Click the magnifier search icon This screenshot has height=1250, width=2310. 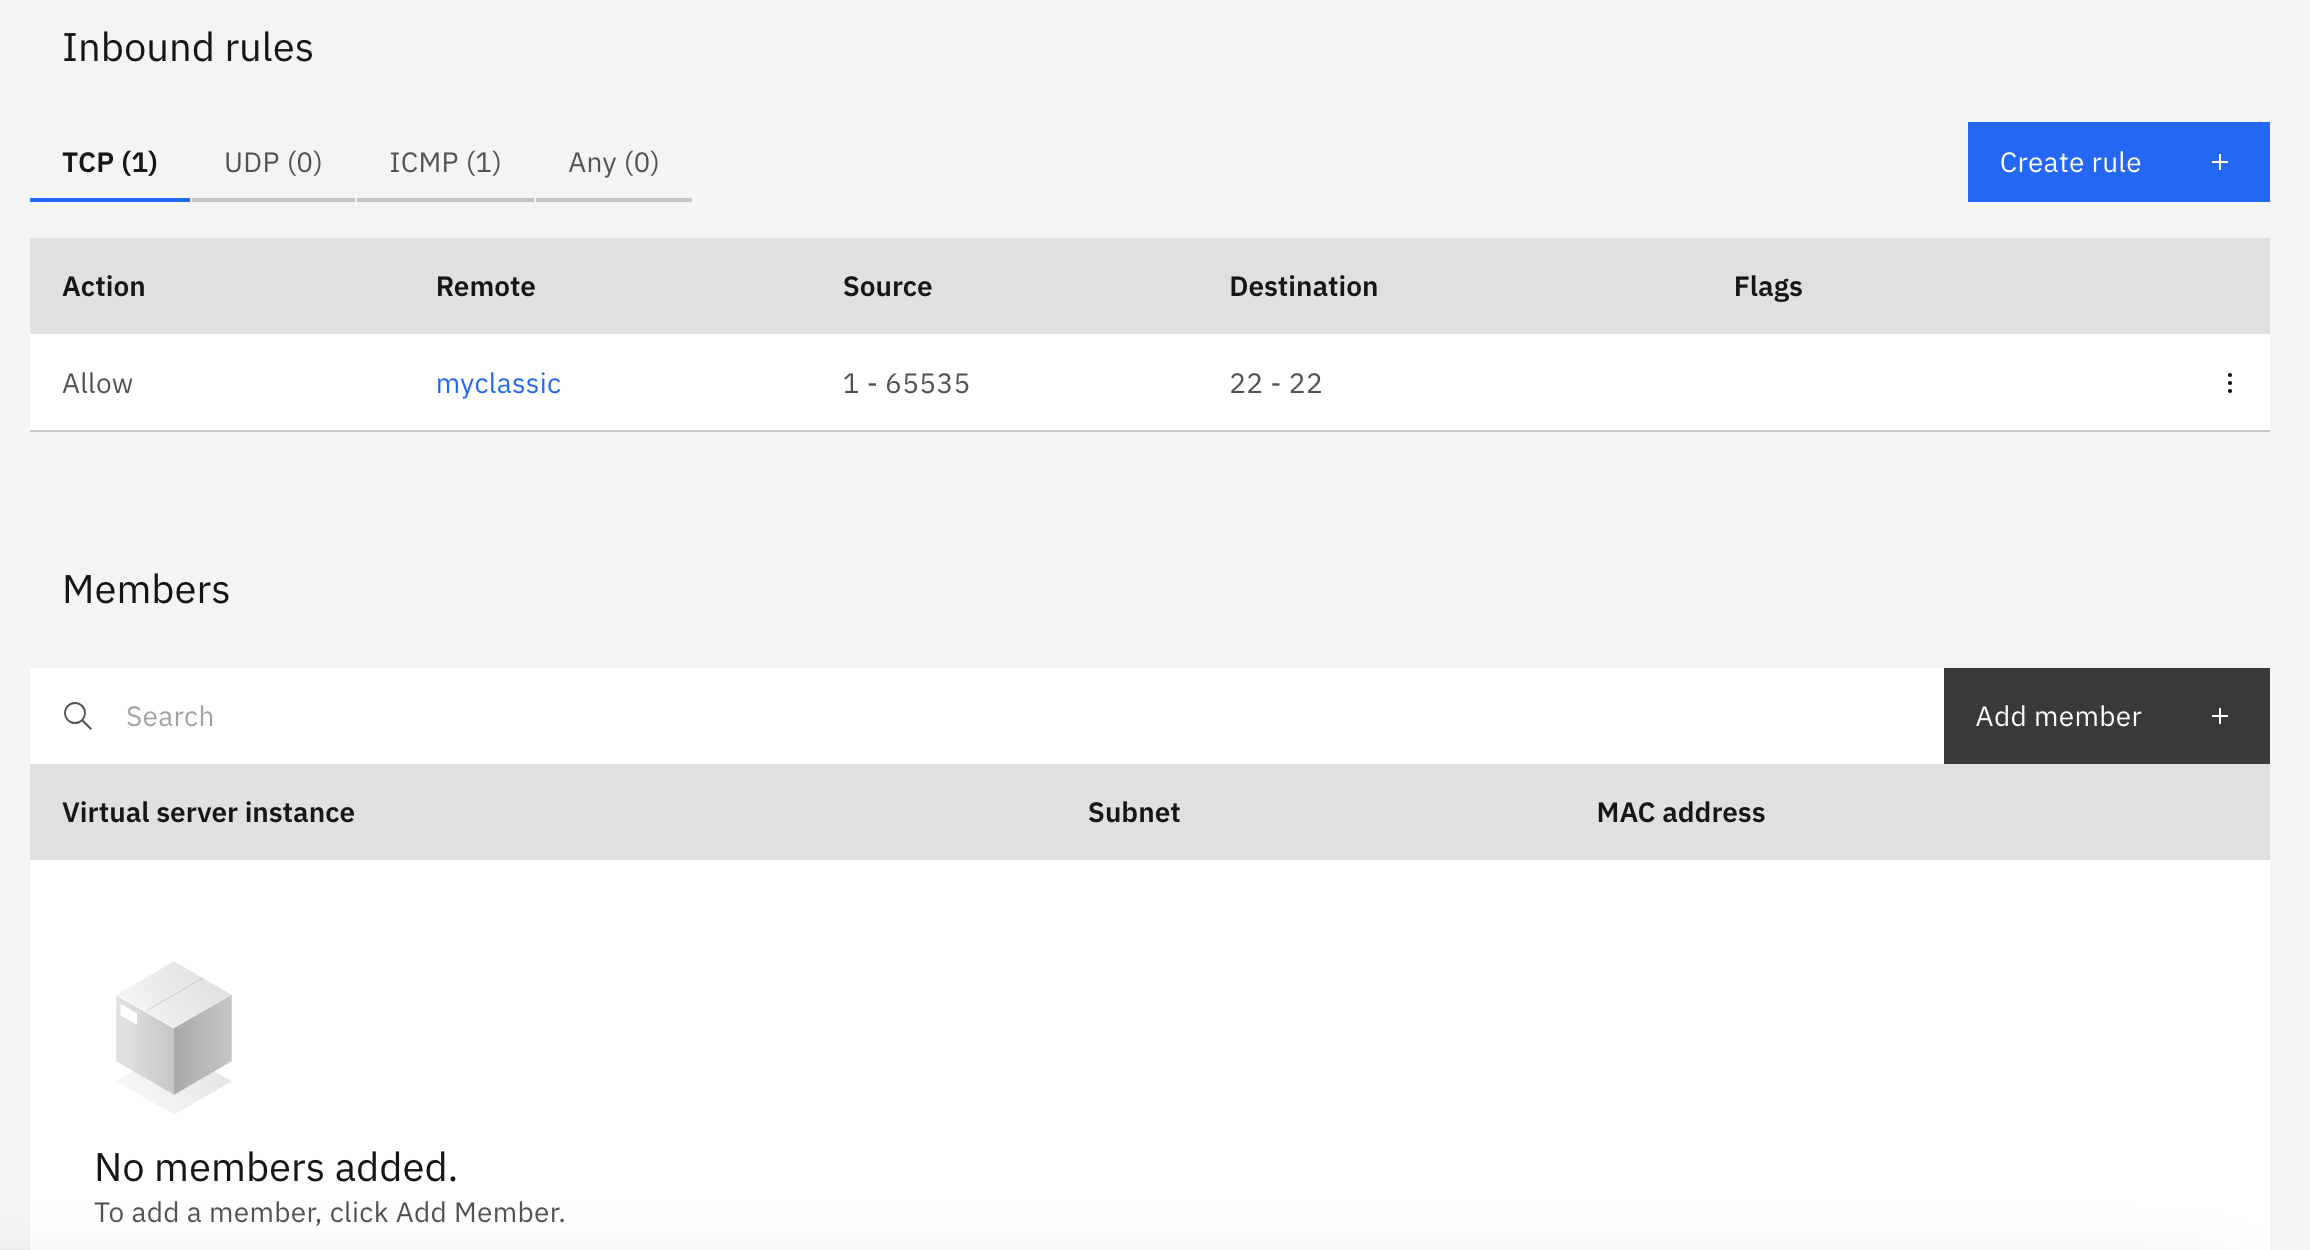(78, 716)
